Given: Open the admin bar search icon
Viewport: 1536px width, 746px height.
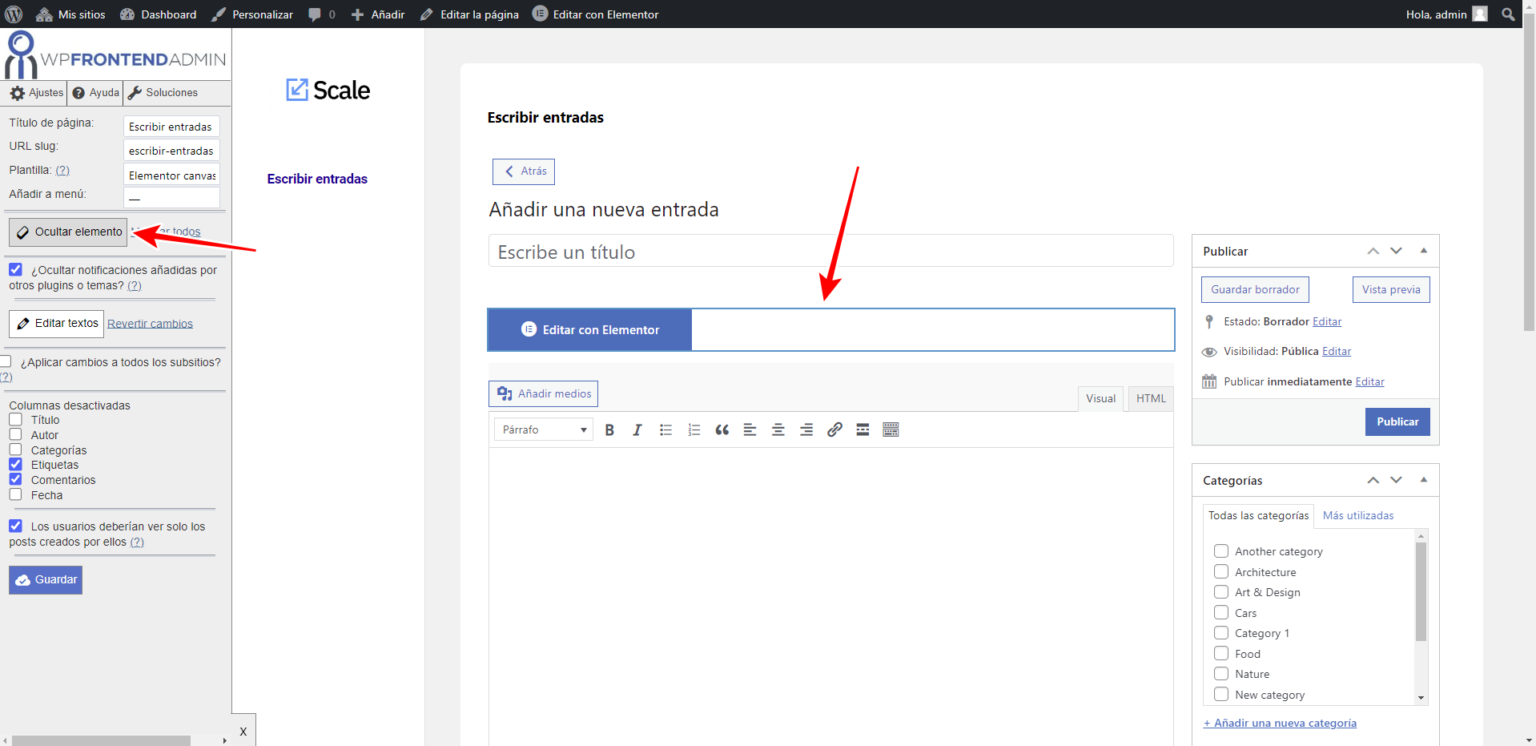Looking at the screenshot, I should coord(1507,14).
